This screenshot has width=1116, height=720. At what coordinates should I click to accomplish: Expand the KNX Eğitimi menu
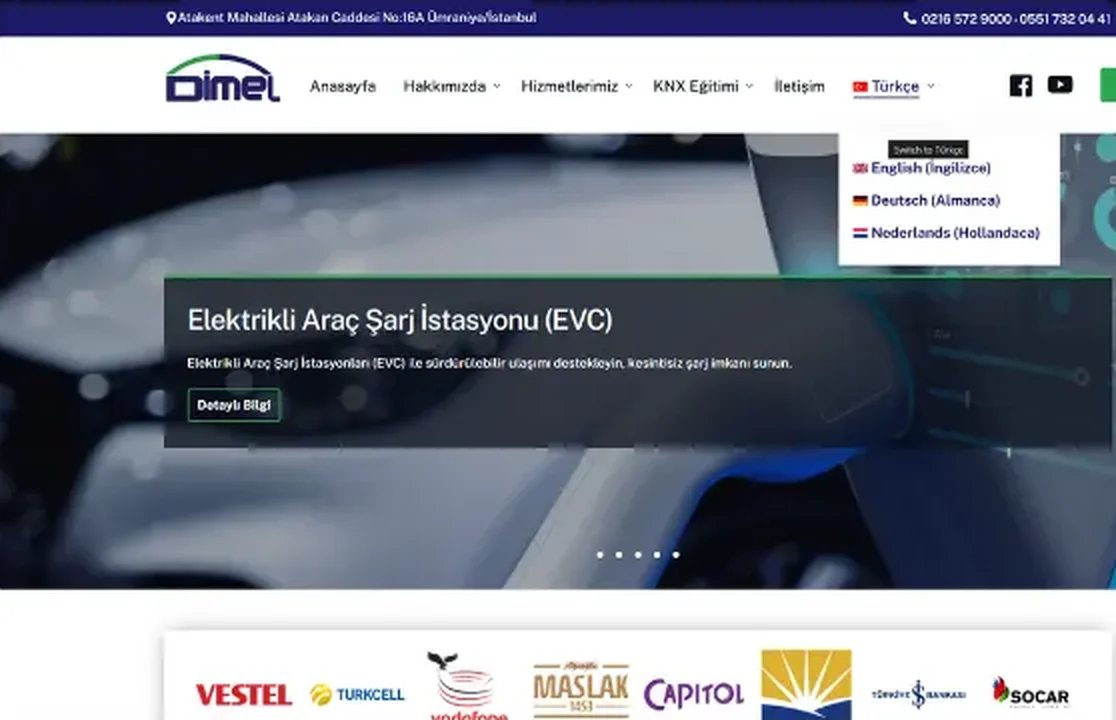click(702, 86)
